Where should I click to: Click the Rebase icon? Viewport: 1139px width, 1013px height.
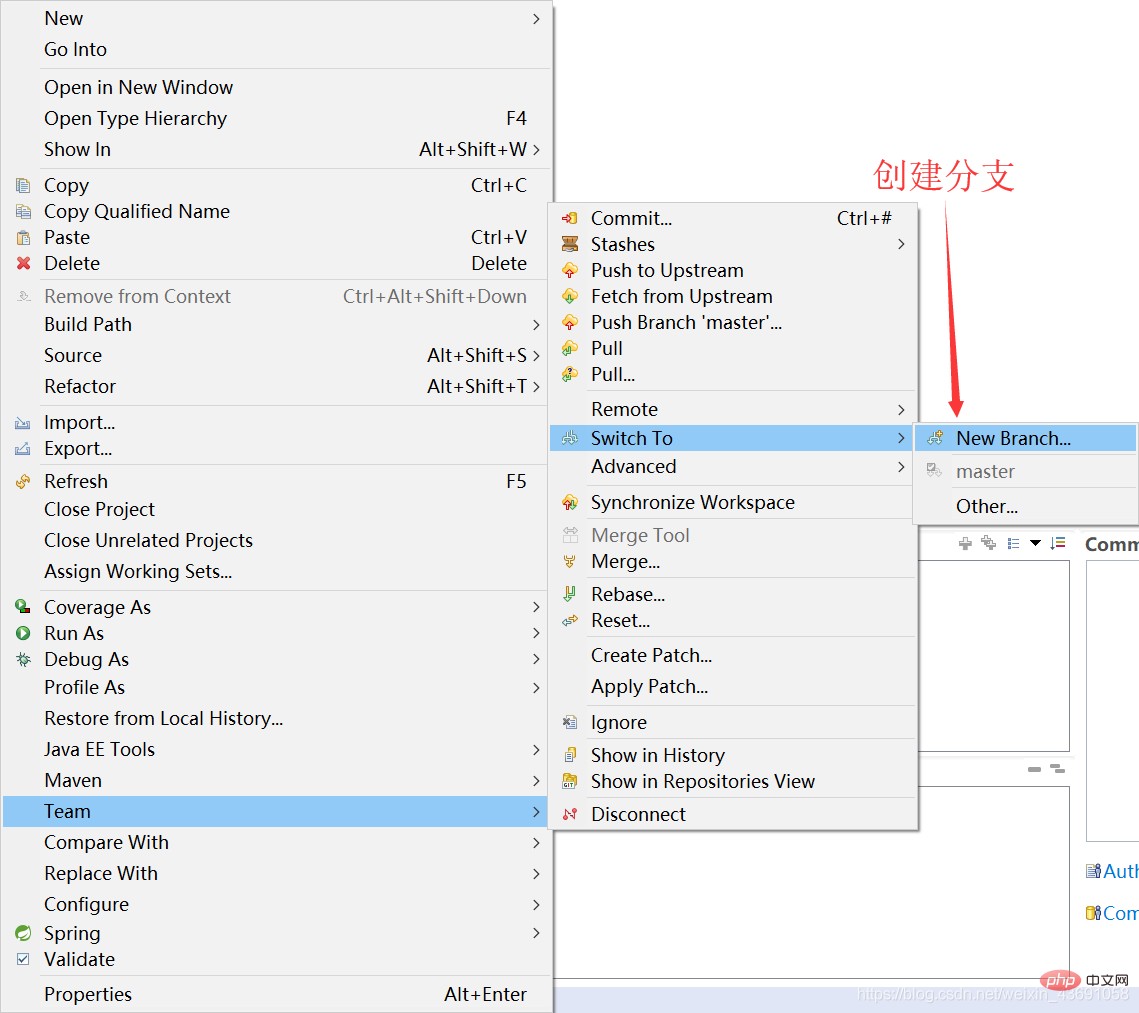[x=570, y=594]
